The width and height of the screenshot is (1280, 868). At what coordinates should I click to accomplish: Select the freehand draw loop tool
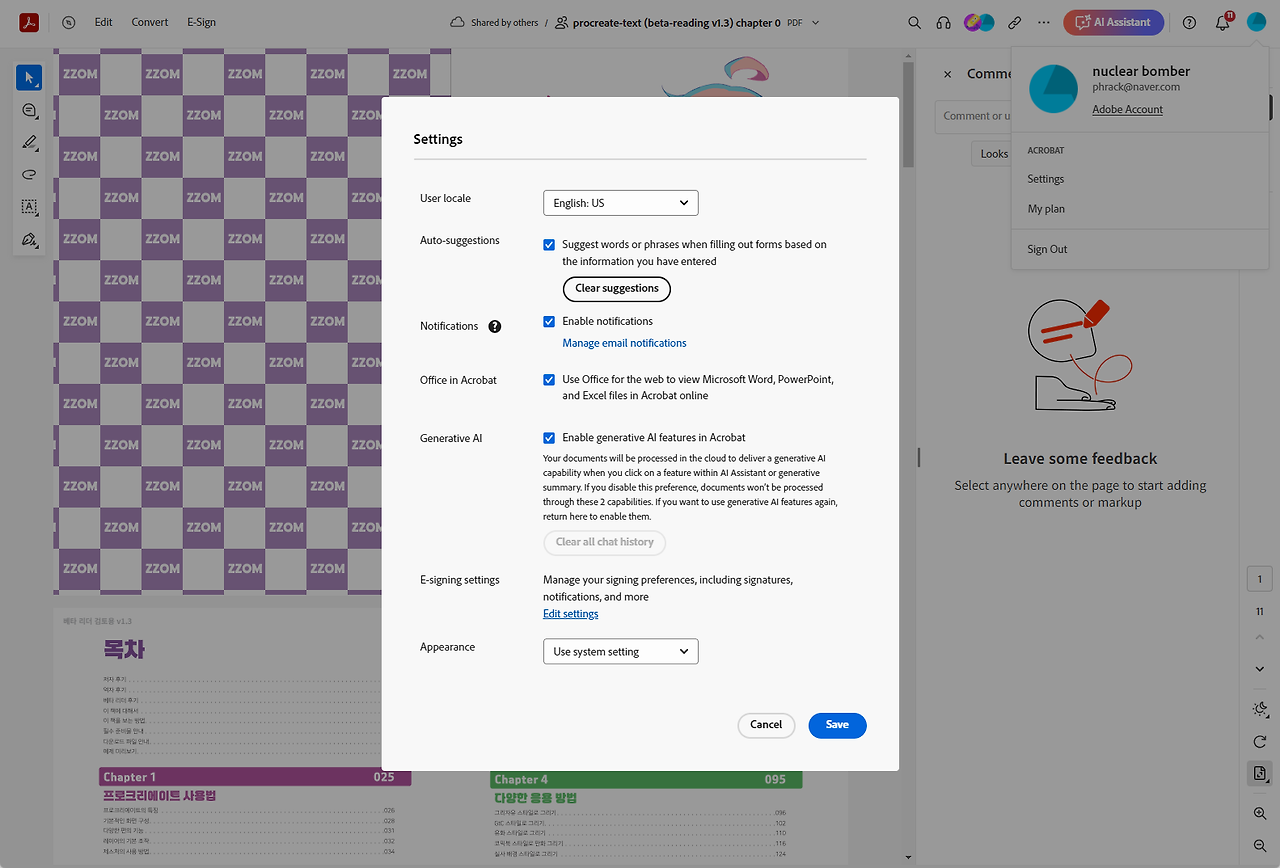click(x=29, y=175)
